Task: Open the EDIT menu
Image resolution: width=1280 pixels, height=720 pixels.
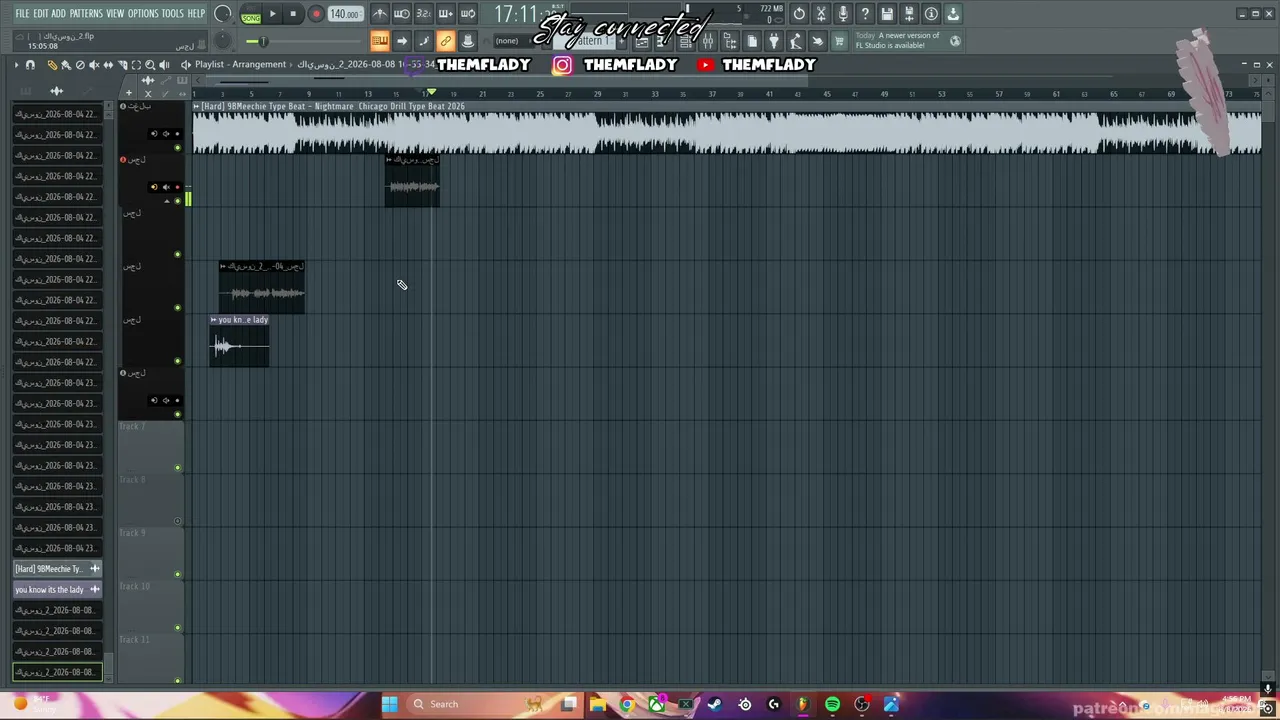Action: (41, 14)
